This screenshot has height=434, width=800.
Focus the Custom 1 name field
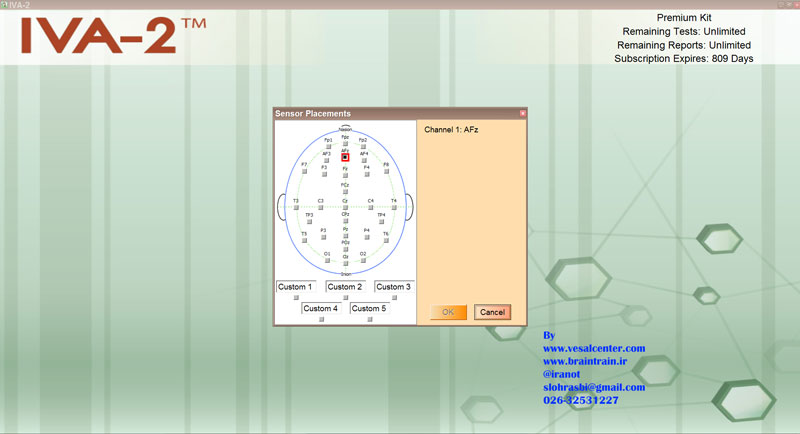coord(296,287)
